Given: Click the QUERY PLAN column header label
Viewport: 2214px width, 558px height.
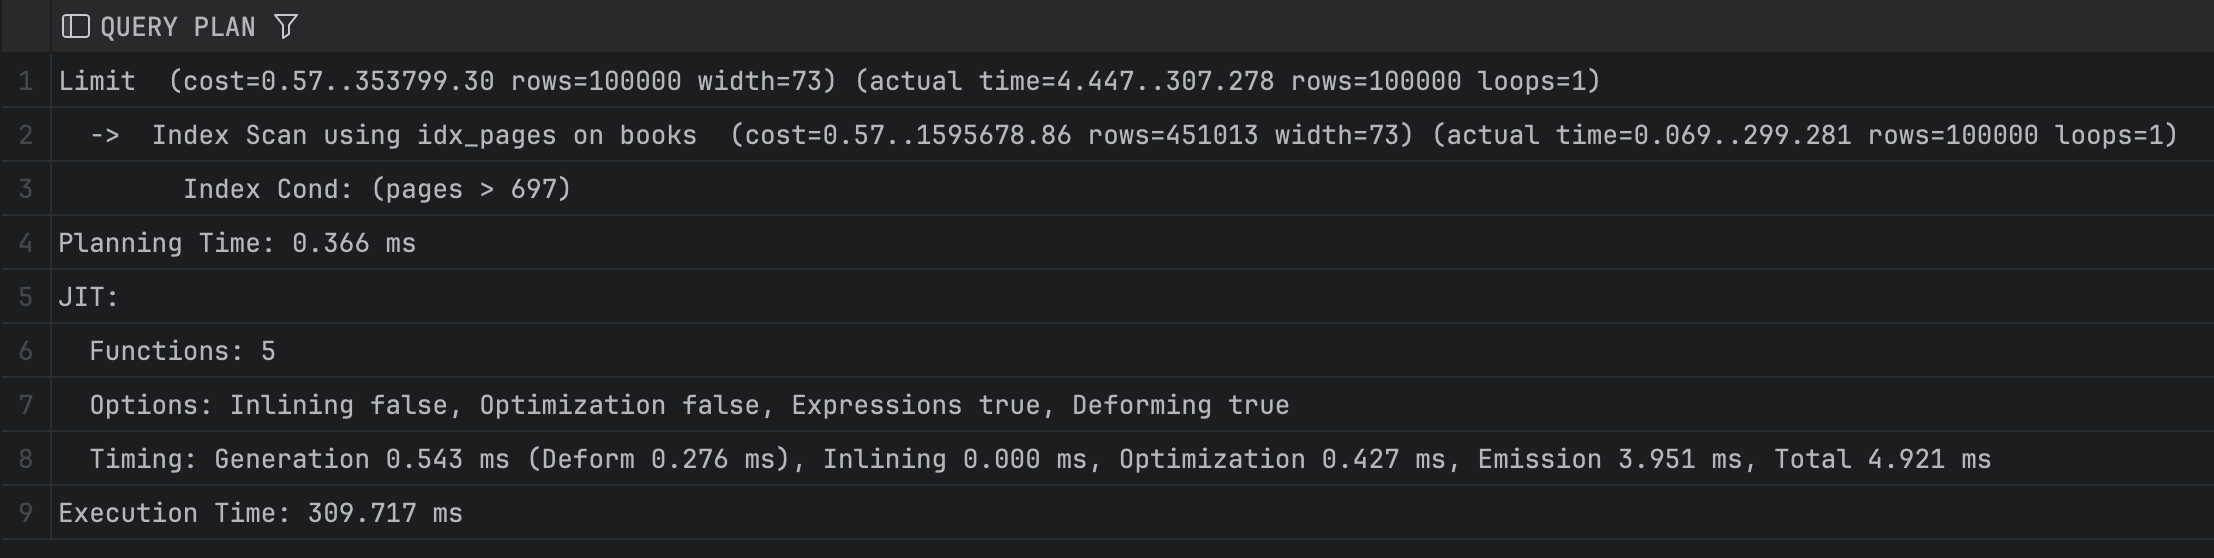Looking at the screenshot, I should 178,27.
